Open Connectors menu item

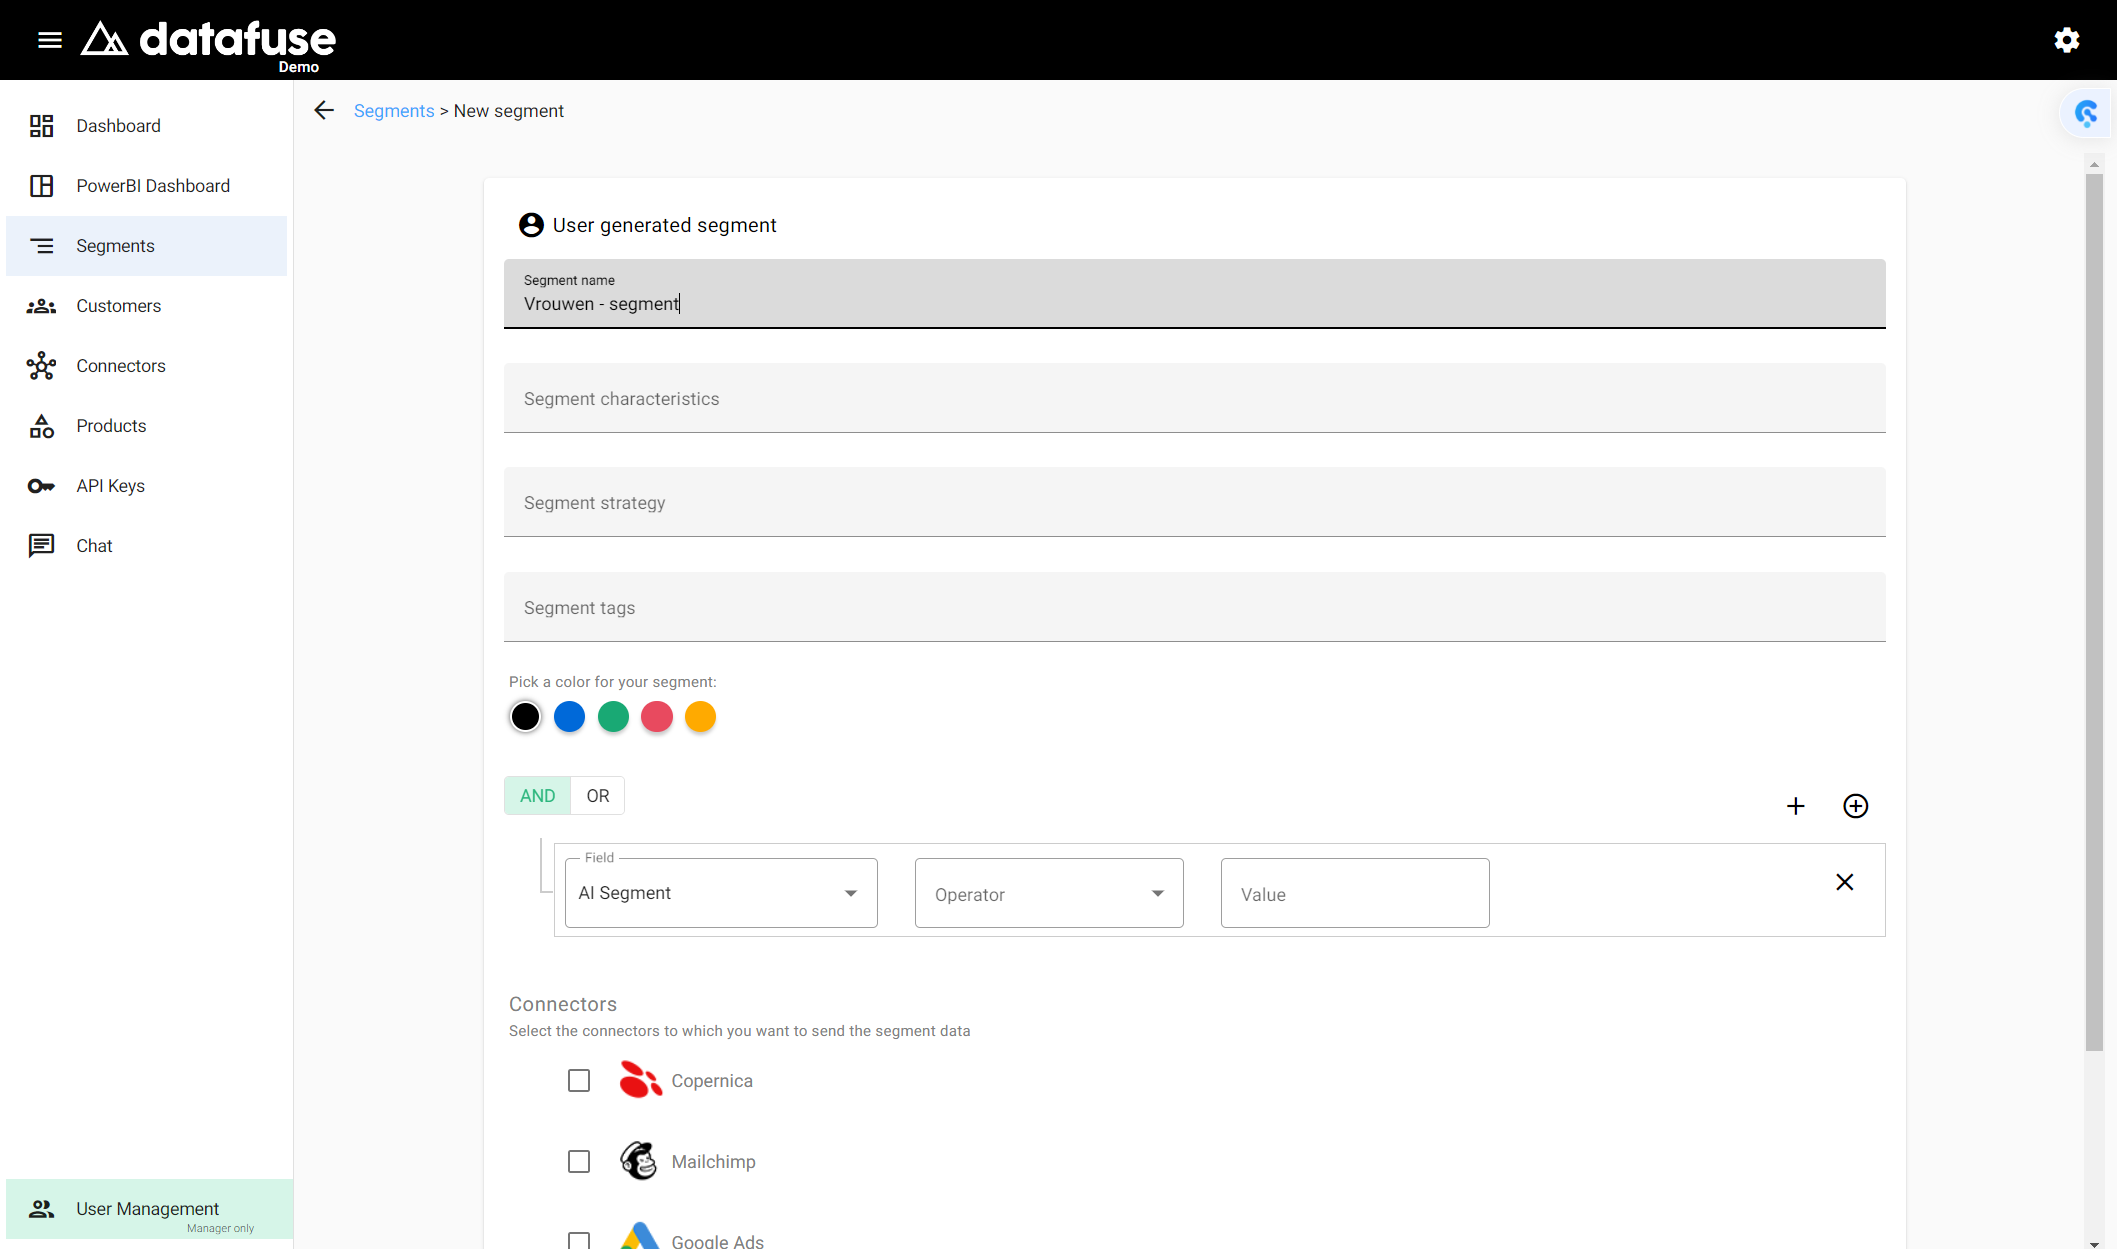pyautogui.click(x=146, y=366)
